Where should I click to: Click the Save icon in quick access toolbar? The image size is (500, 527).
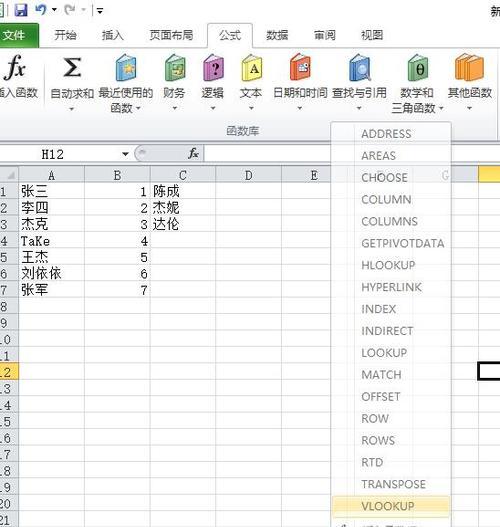21,10
